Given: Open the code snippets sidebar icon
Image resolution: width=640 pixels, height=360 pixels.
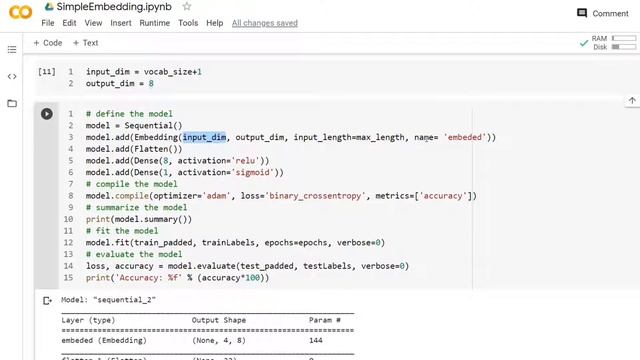Looking at the screenshot, I should click(x=12, y=76).
